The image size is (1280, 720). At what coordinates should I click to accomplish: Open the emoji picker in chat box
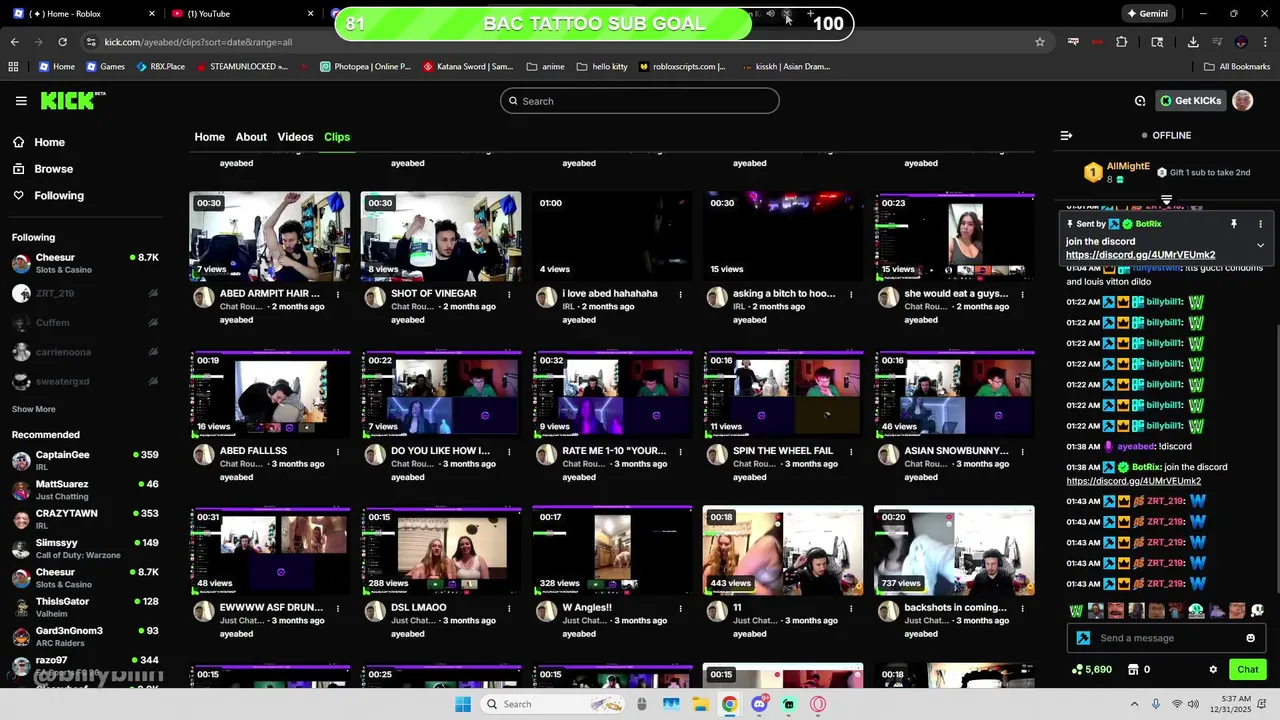(1250, 638)
